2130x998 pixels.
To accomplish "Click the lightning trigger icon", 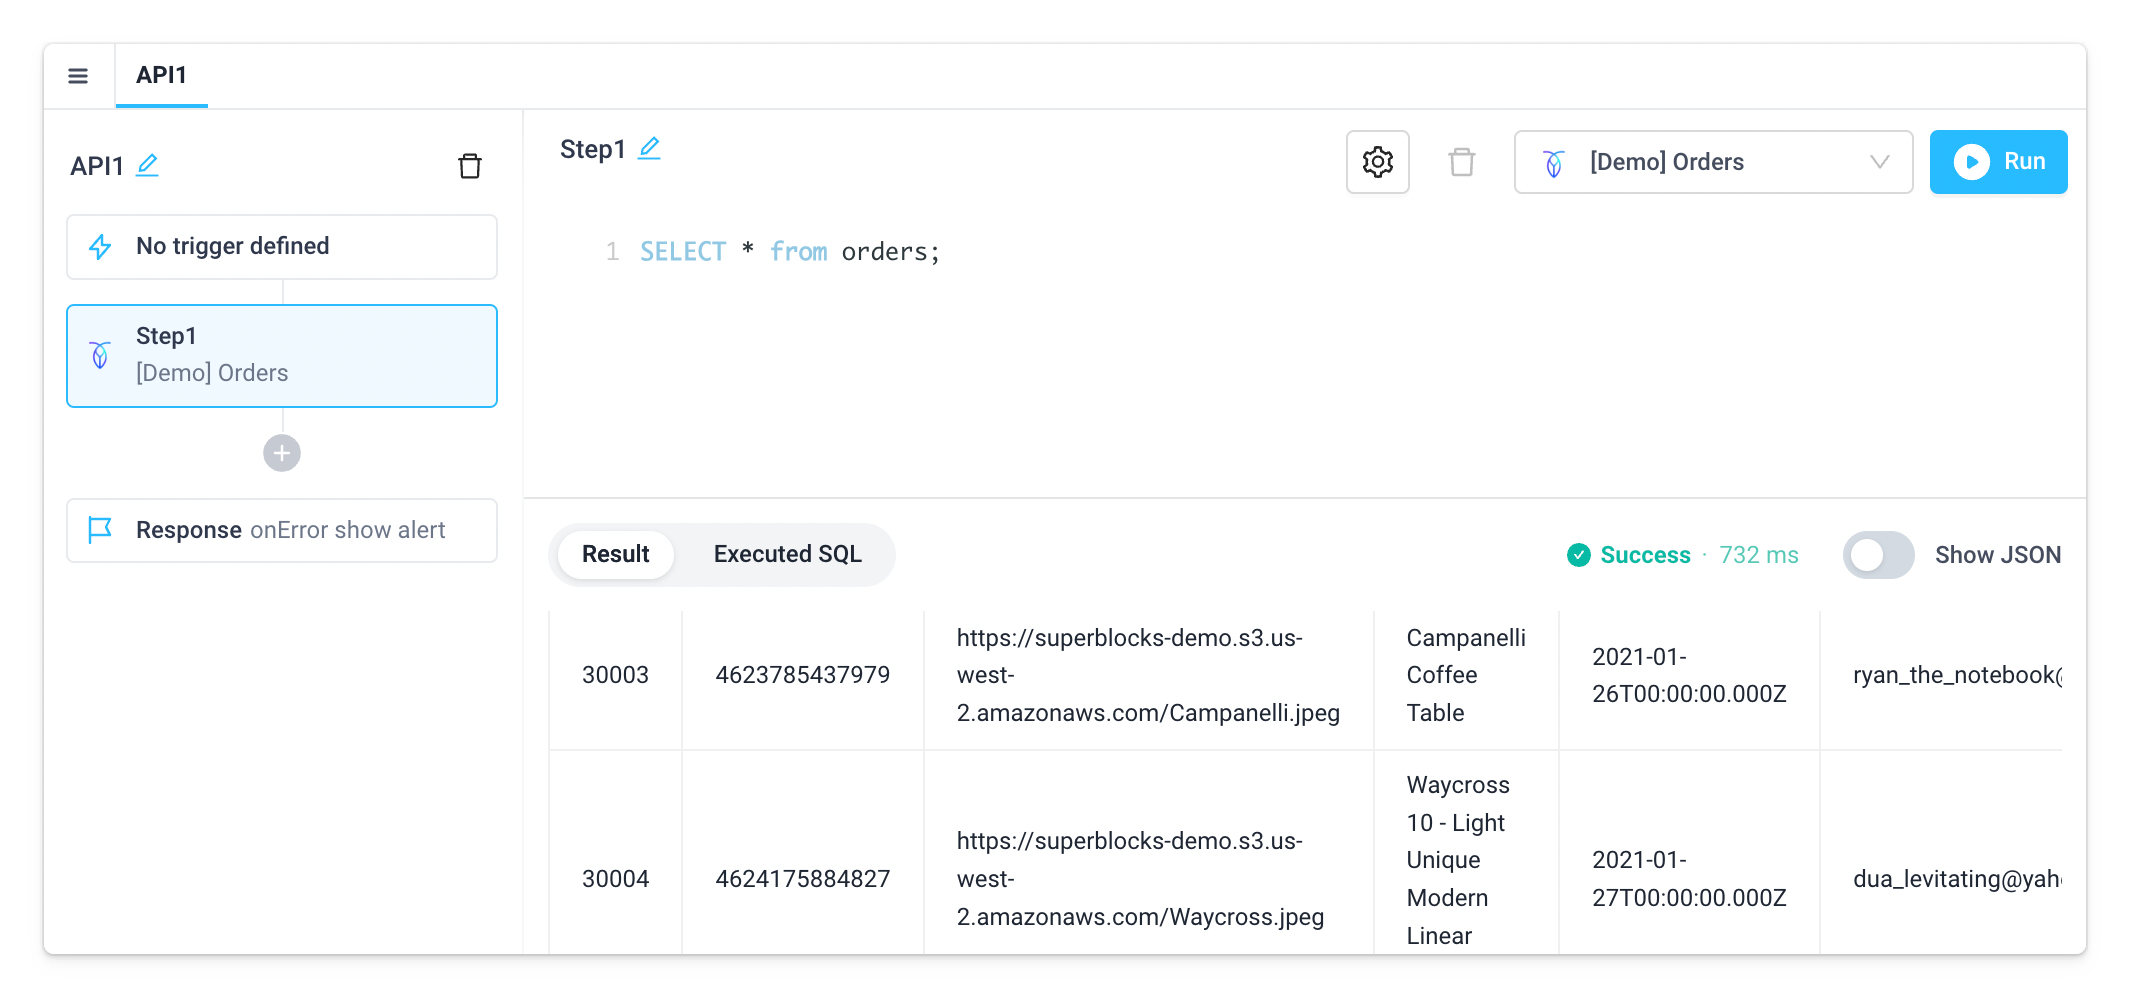I will [101, 246].
